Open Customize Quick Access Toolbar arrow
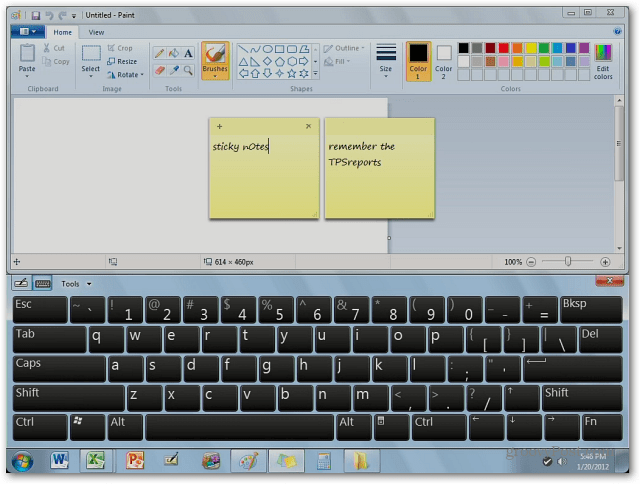Screen dimensions: 640x484 [x=74, y=16]
